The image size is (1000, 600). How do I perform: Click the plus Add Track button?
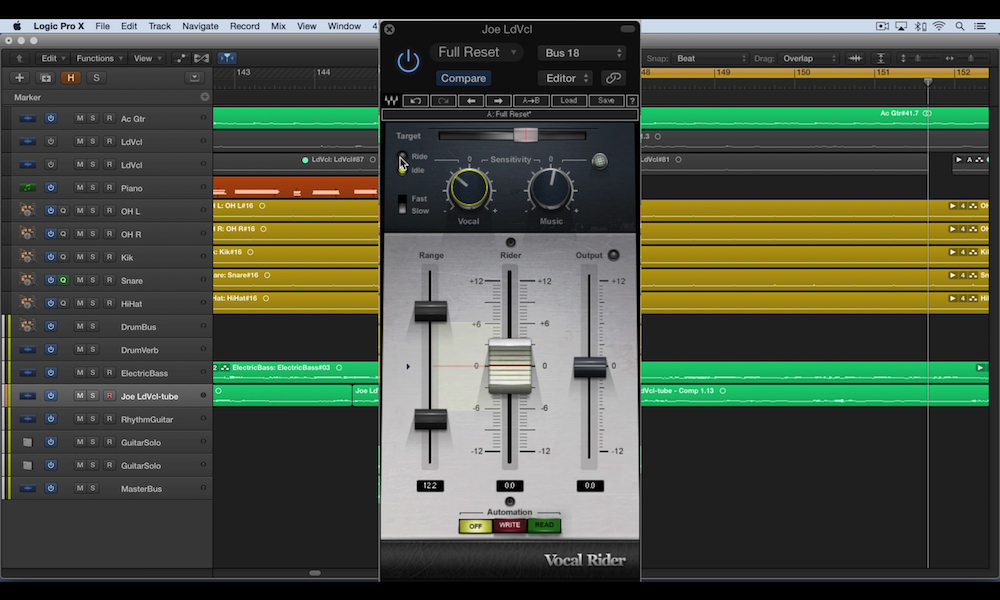click(x=19, y=78)
